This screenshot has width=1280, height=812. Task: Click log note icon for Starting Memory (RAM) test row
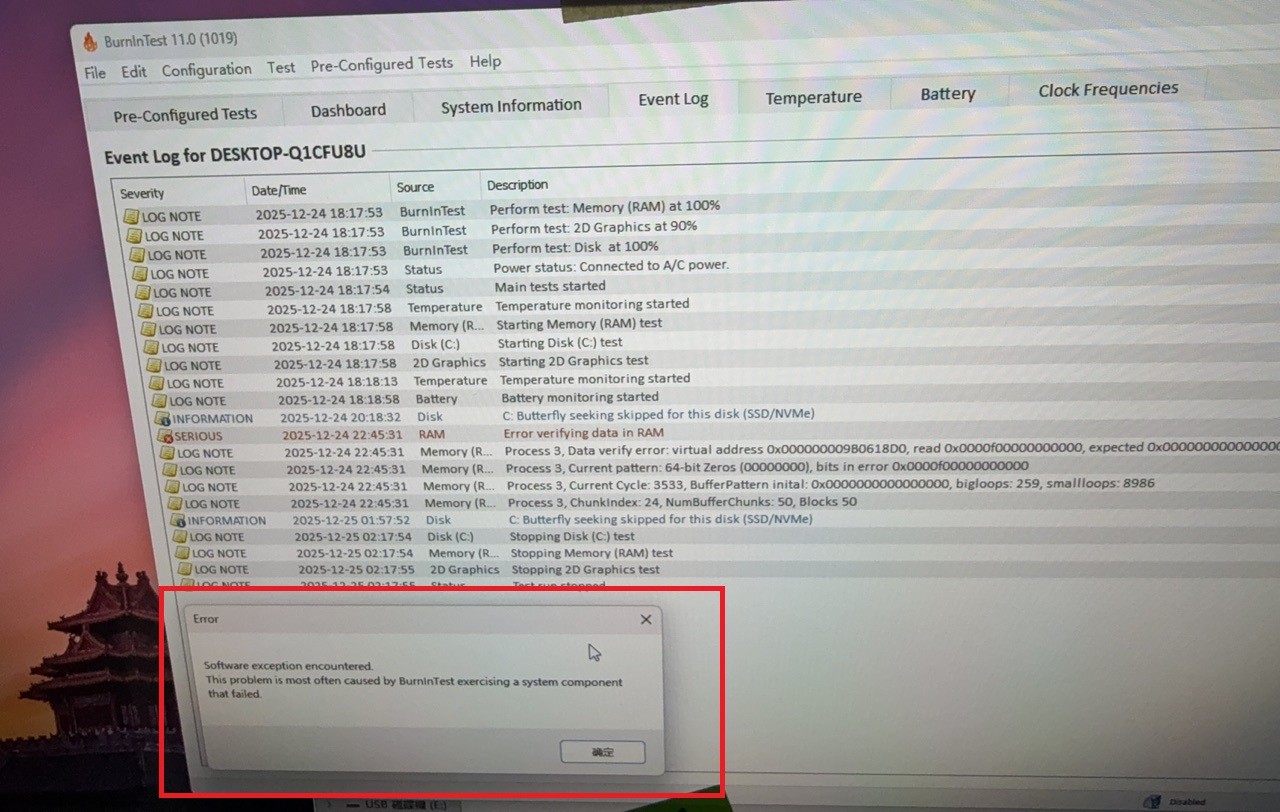pos(148,329)
